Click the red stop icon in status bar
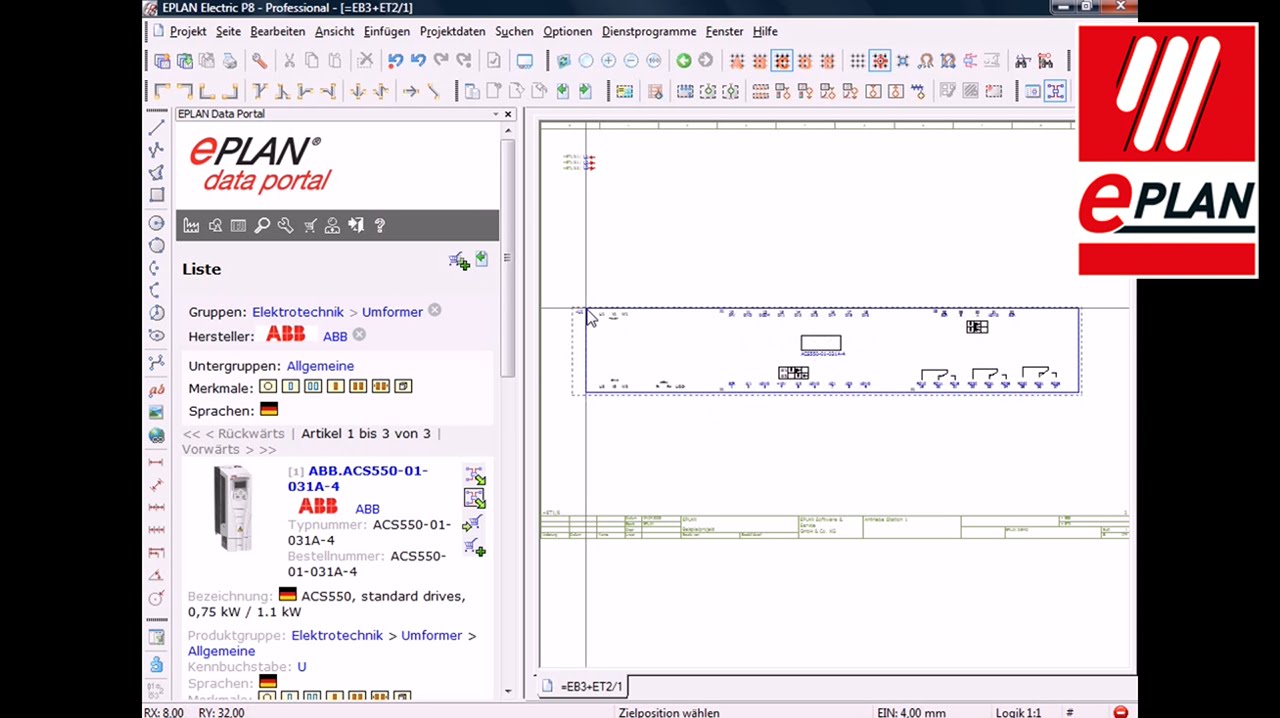This screenshot has height=718, width=1280. (1120, 712)
